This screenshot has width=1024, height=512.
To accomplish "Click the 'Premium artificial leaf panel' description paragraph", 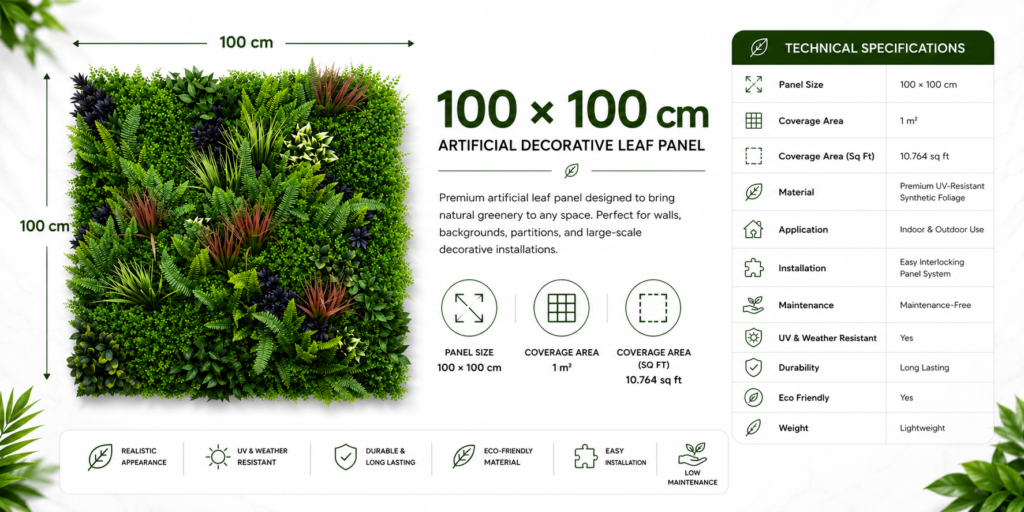I will (561, 223).
